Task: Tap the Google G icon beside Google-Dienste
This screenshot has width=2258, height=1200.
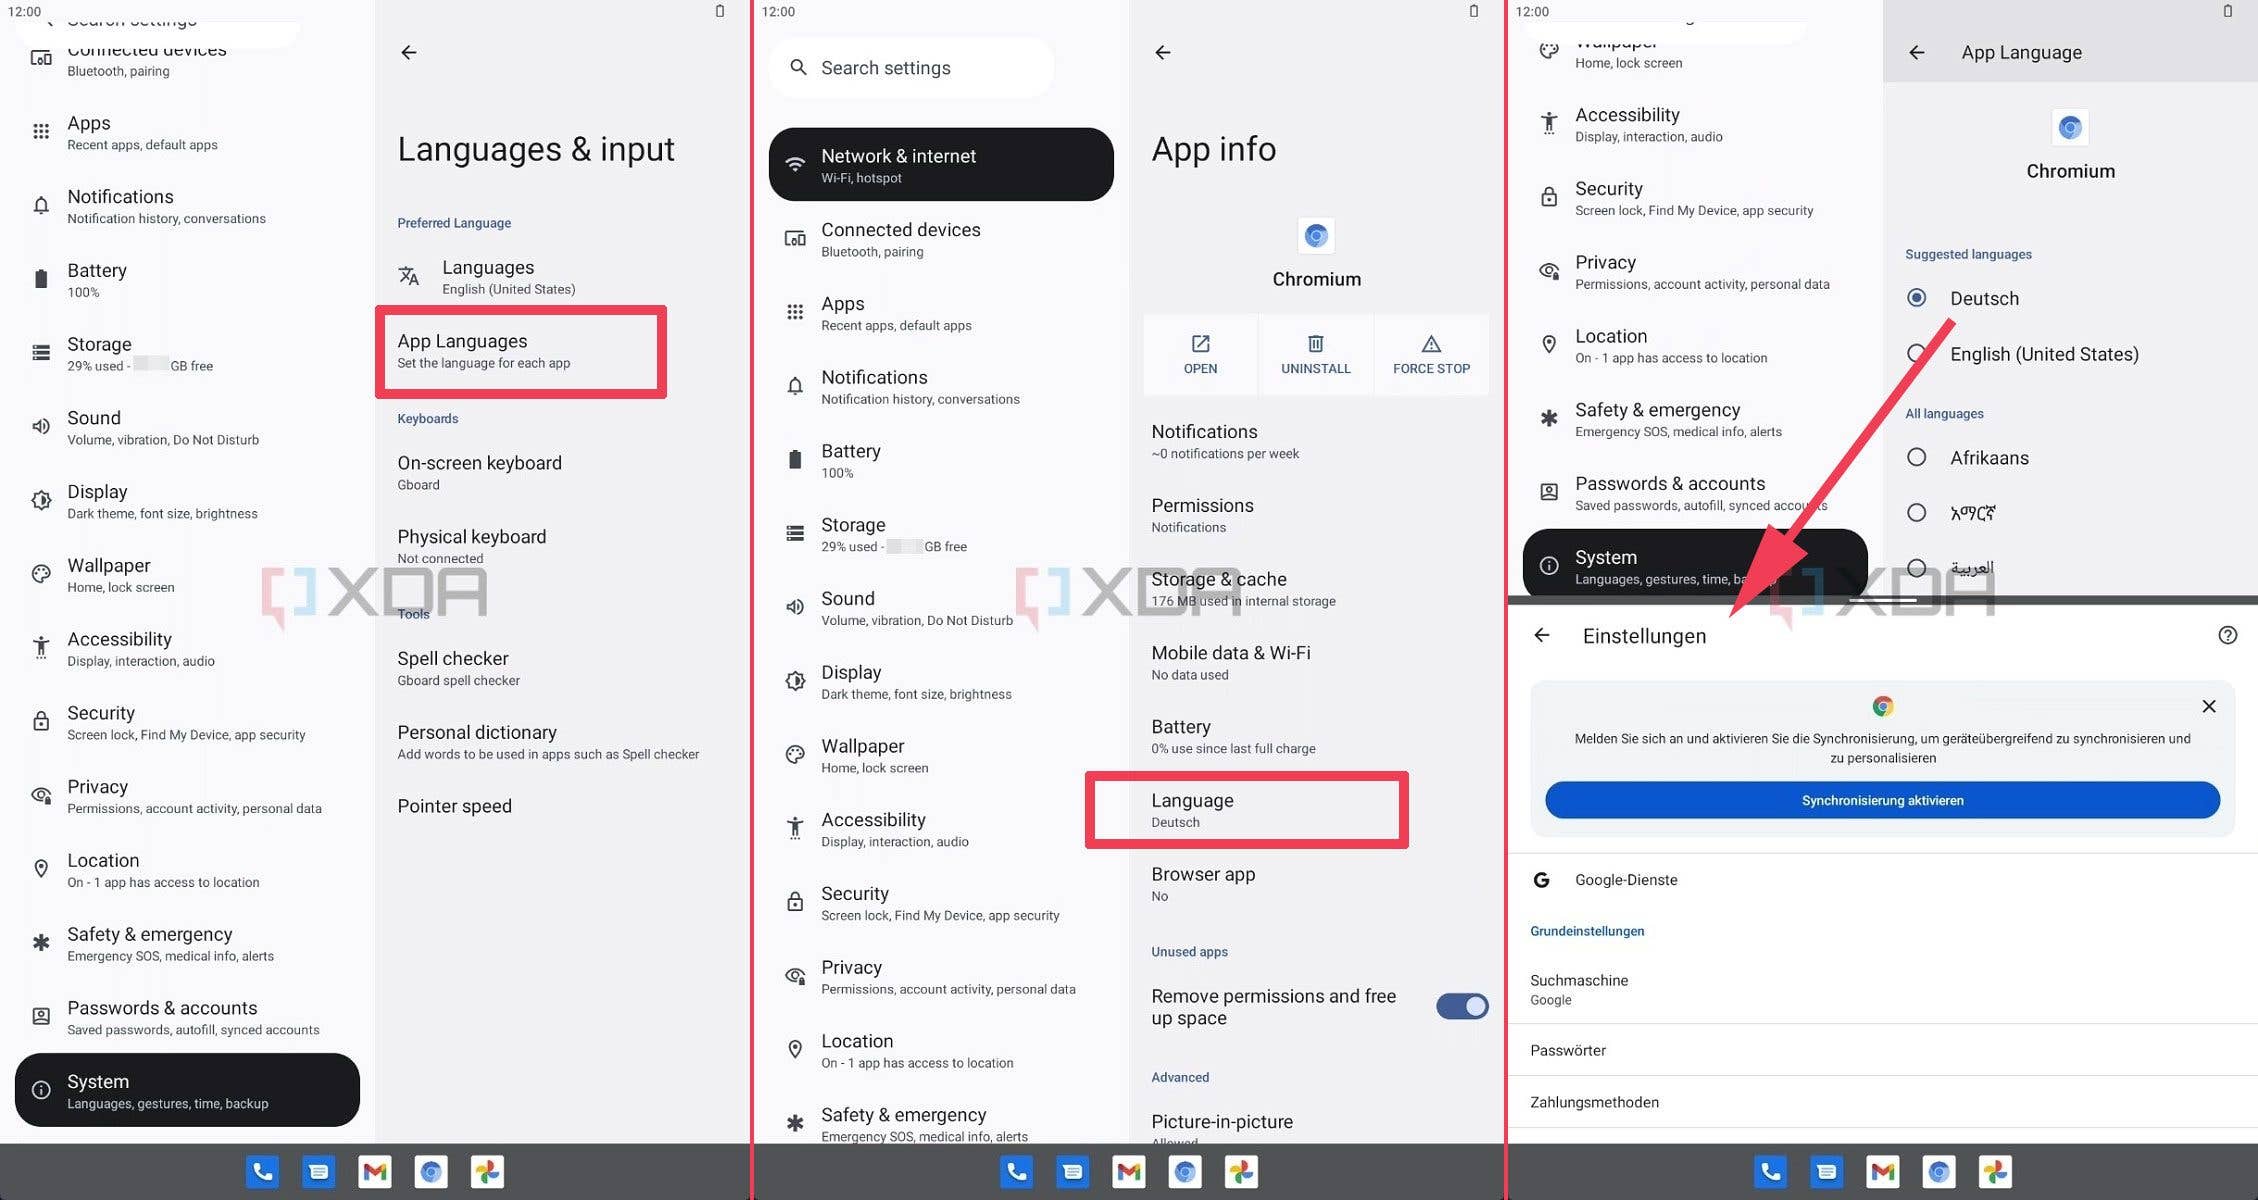Action: [x=1539, y=880]
